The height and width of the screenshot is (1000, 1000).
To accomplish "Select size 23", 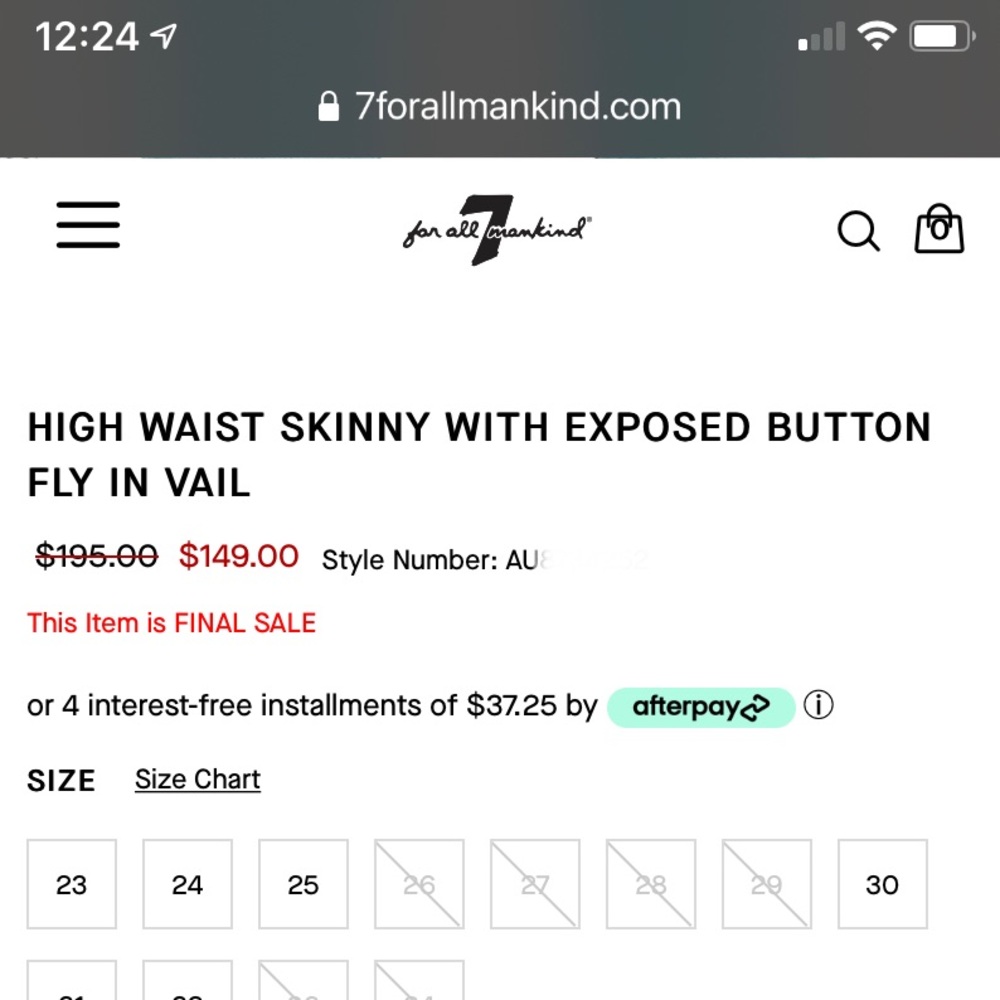I will pyautogui.click(x=72, y=884).
